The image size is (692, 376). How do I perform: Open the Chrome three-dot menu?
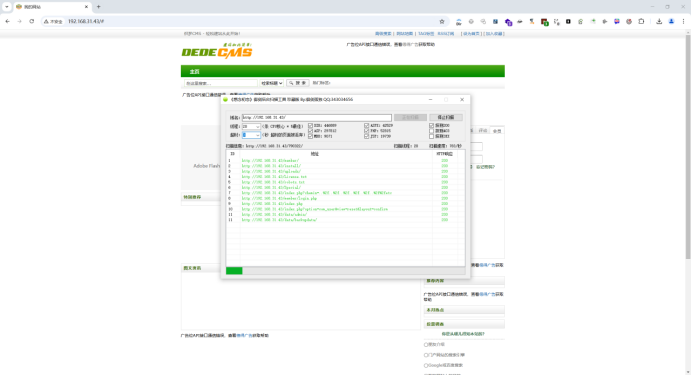coord(684,21)
